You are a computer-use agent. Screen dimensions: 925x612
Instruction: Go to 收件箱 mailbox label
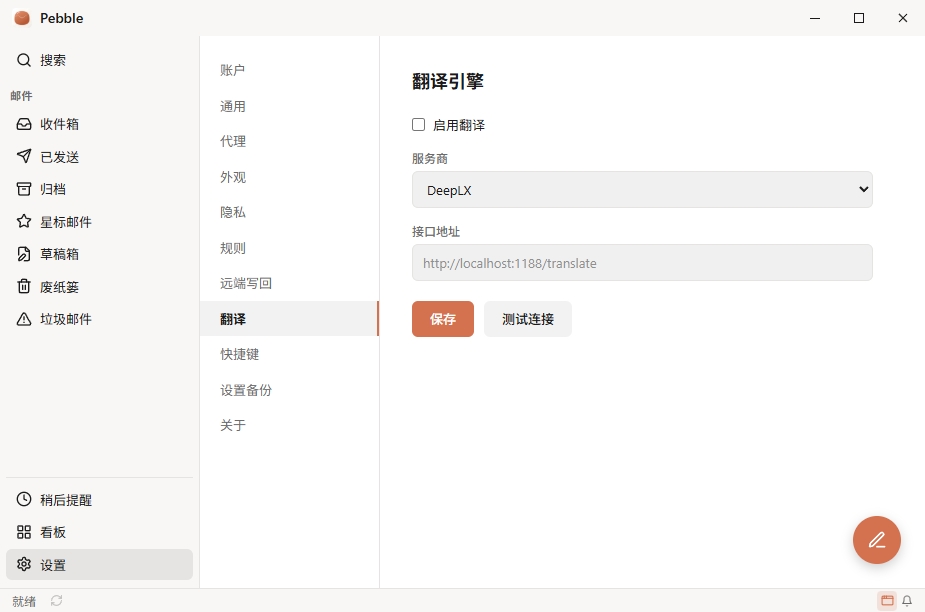[x=60, y=124]
